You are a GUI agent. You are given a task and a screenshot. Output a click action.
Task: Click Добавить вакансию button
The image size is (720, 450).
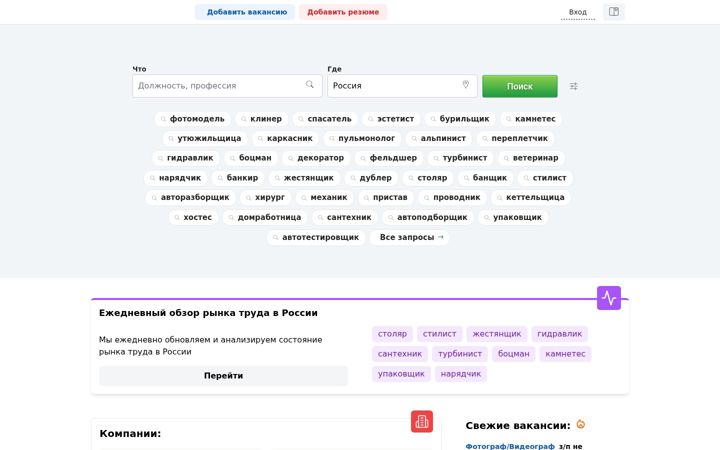tap(245, 12)
